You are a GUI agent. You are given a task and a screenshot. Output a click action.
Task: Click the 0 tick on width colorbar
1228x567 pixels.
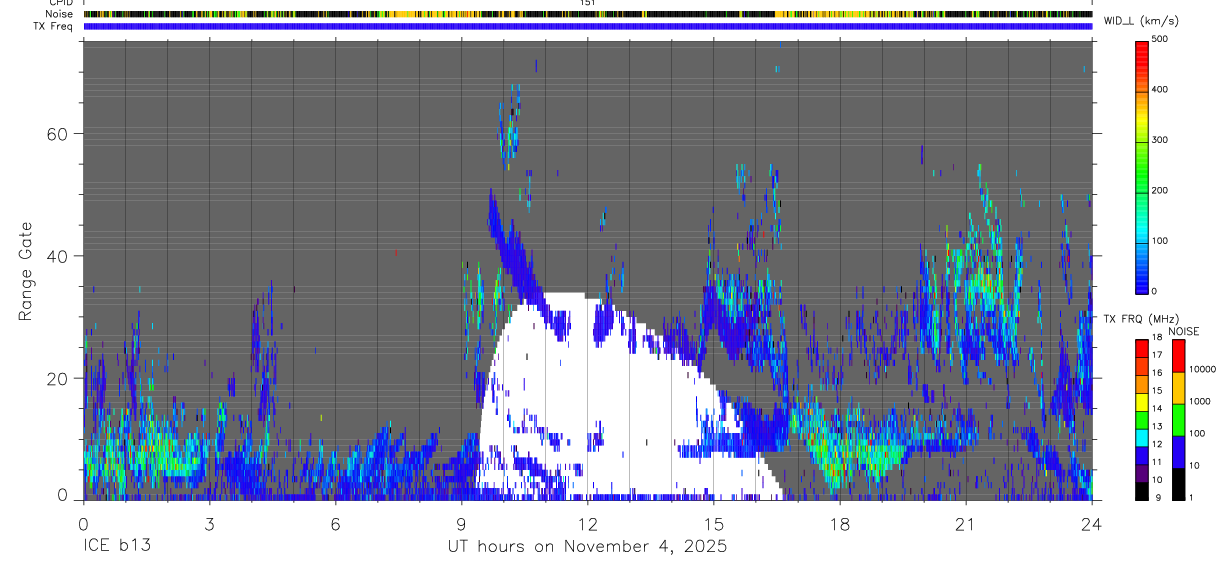point(1155,291)
